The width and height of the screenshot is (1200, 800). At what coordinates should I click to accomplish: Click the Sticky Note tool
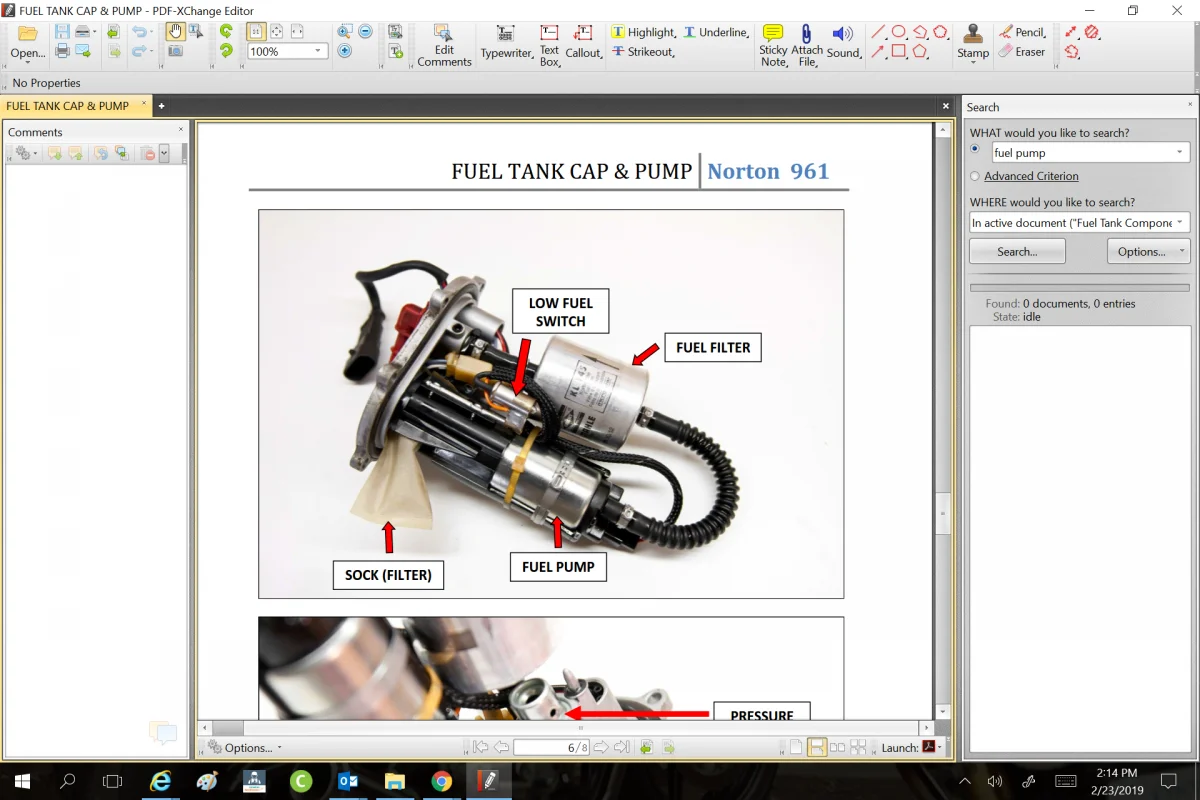[x=773, y=44]
